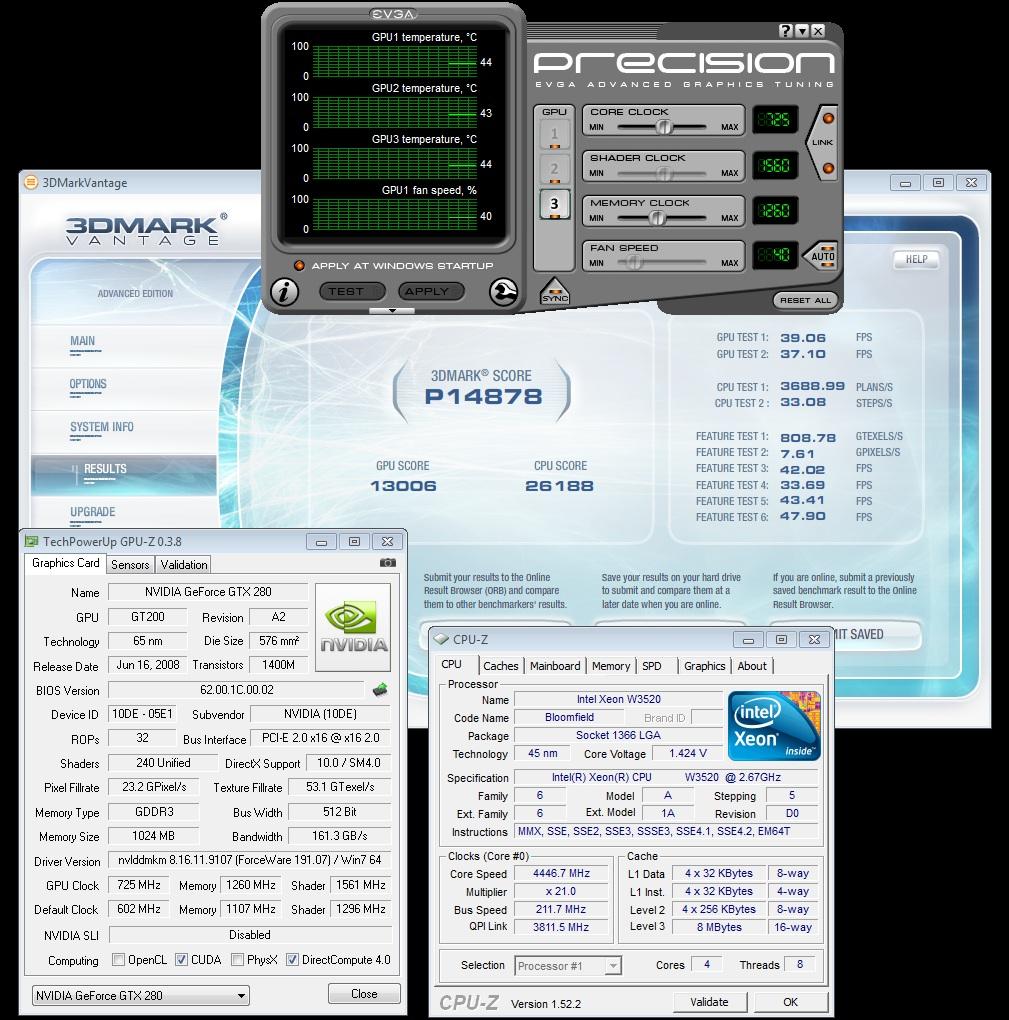The width and height of the screenshot is (1009, 1020).
Task: Adjust the Memory Clock slider
Action: click(657, 218)
